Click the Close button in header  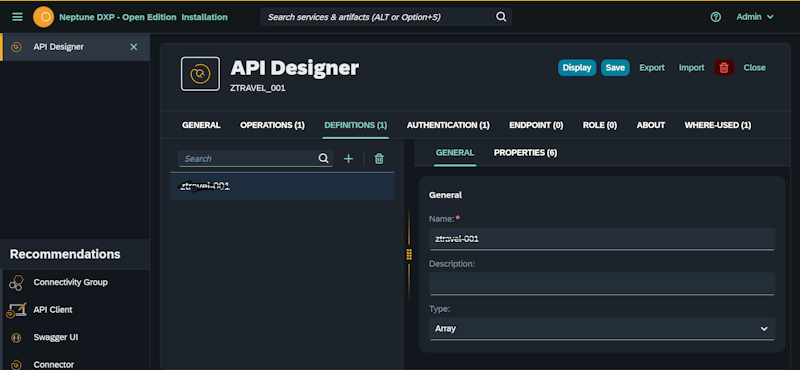[754, 67]
